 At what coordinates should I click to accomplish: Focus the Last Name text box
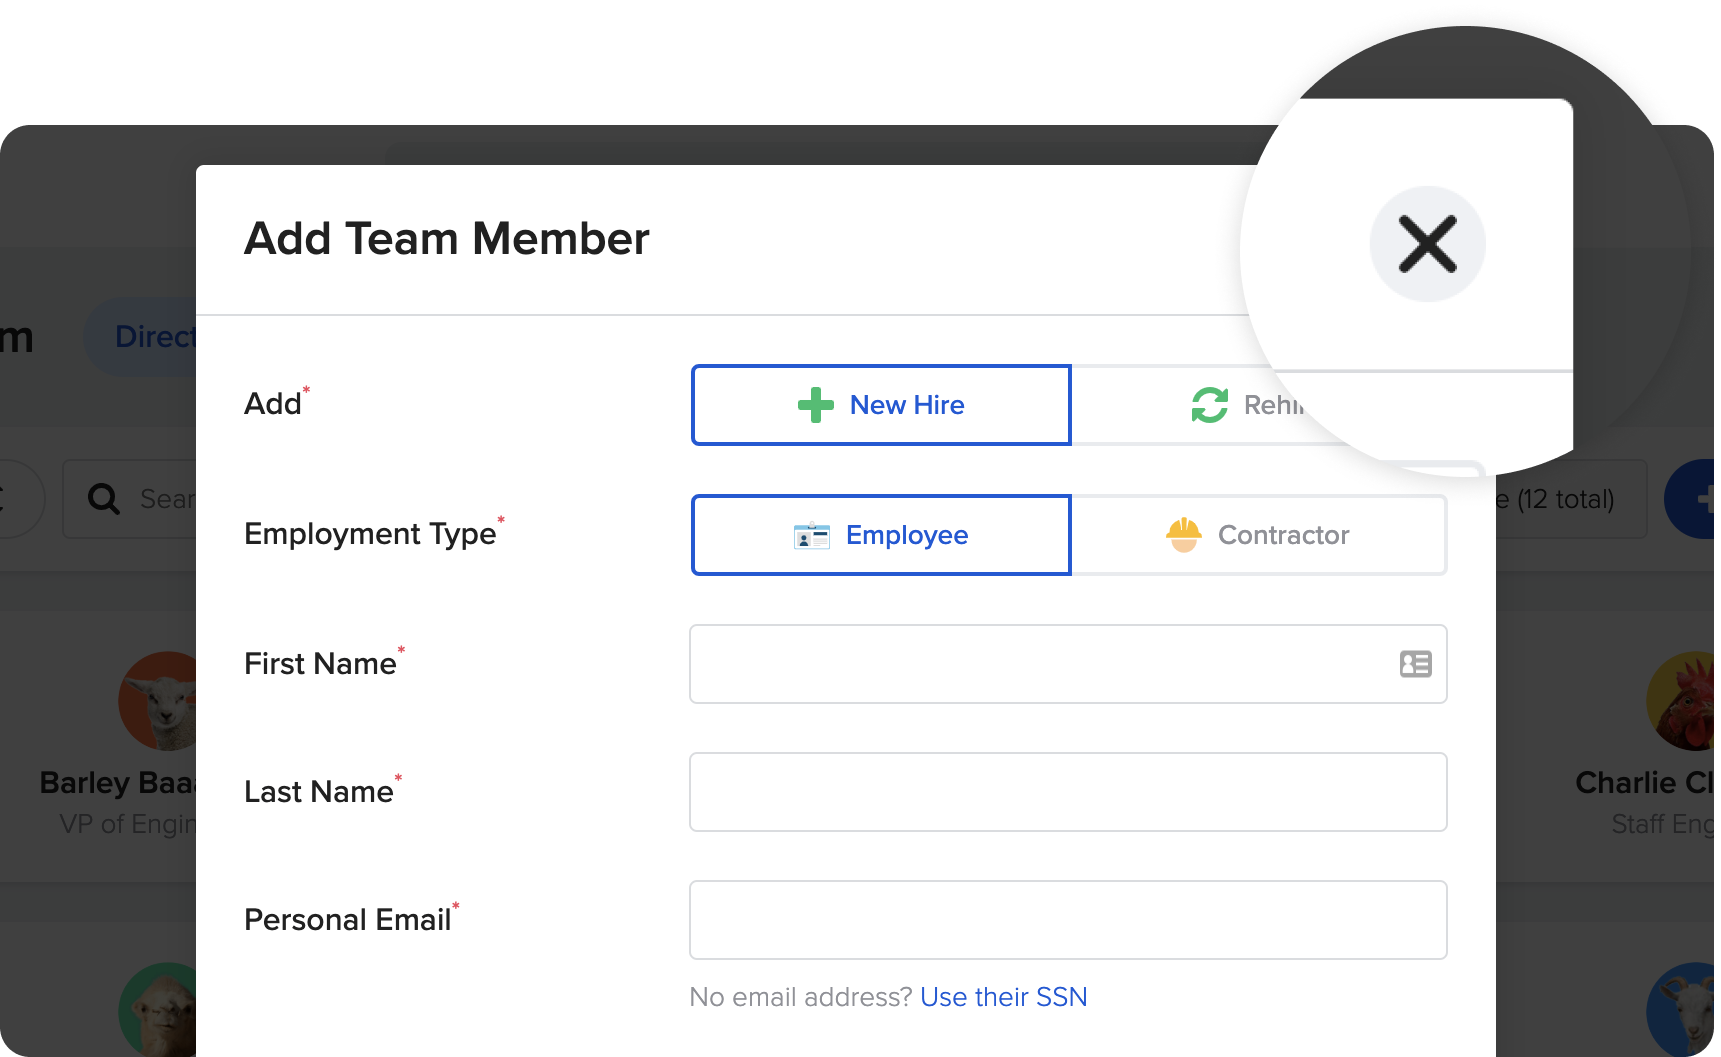coord(1068,792)
